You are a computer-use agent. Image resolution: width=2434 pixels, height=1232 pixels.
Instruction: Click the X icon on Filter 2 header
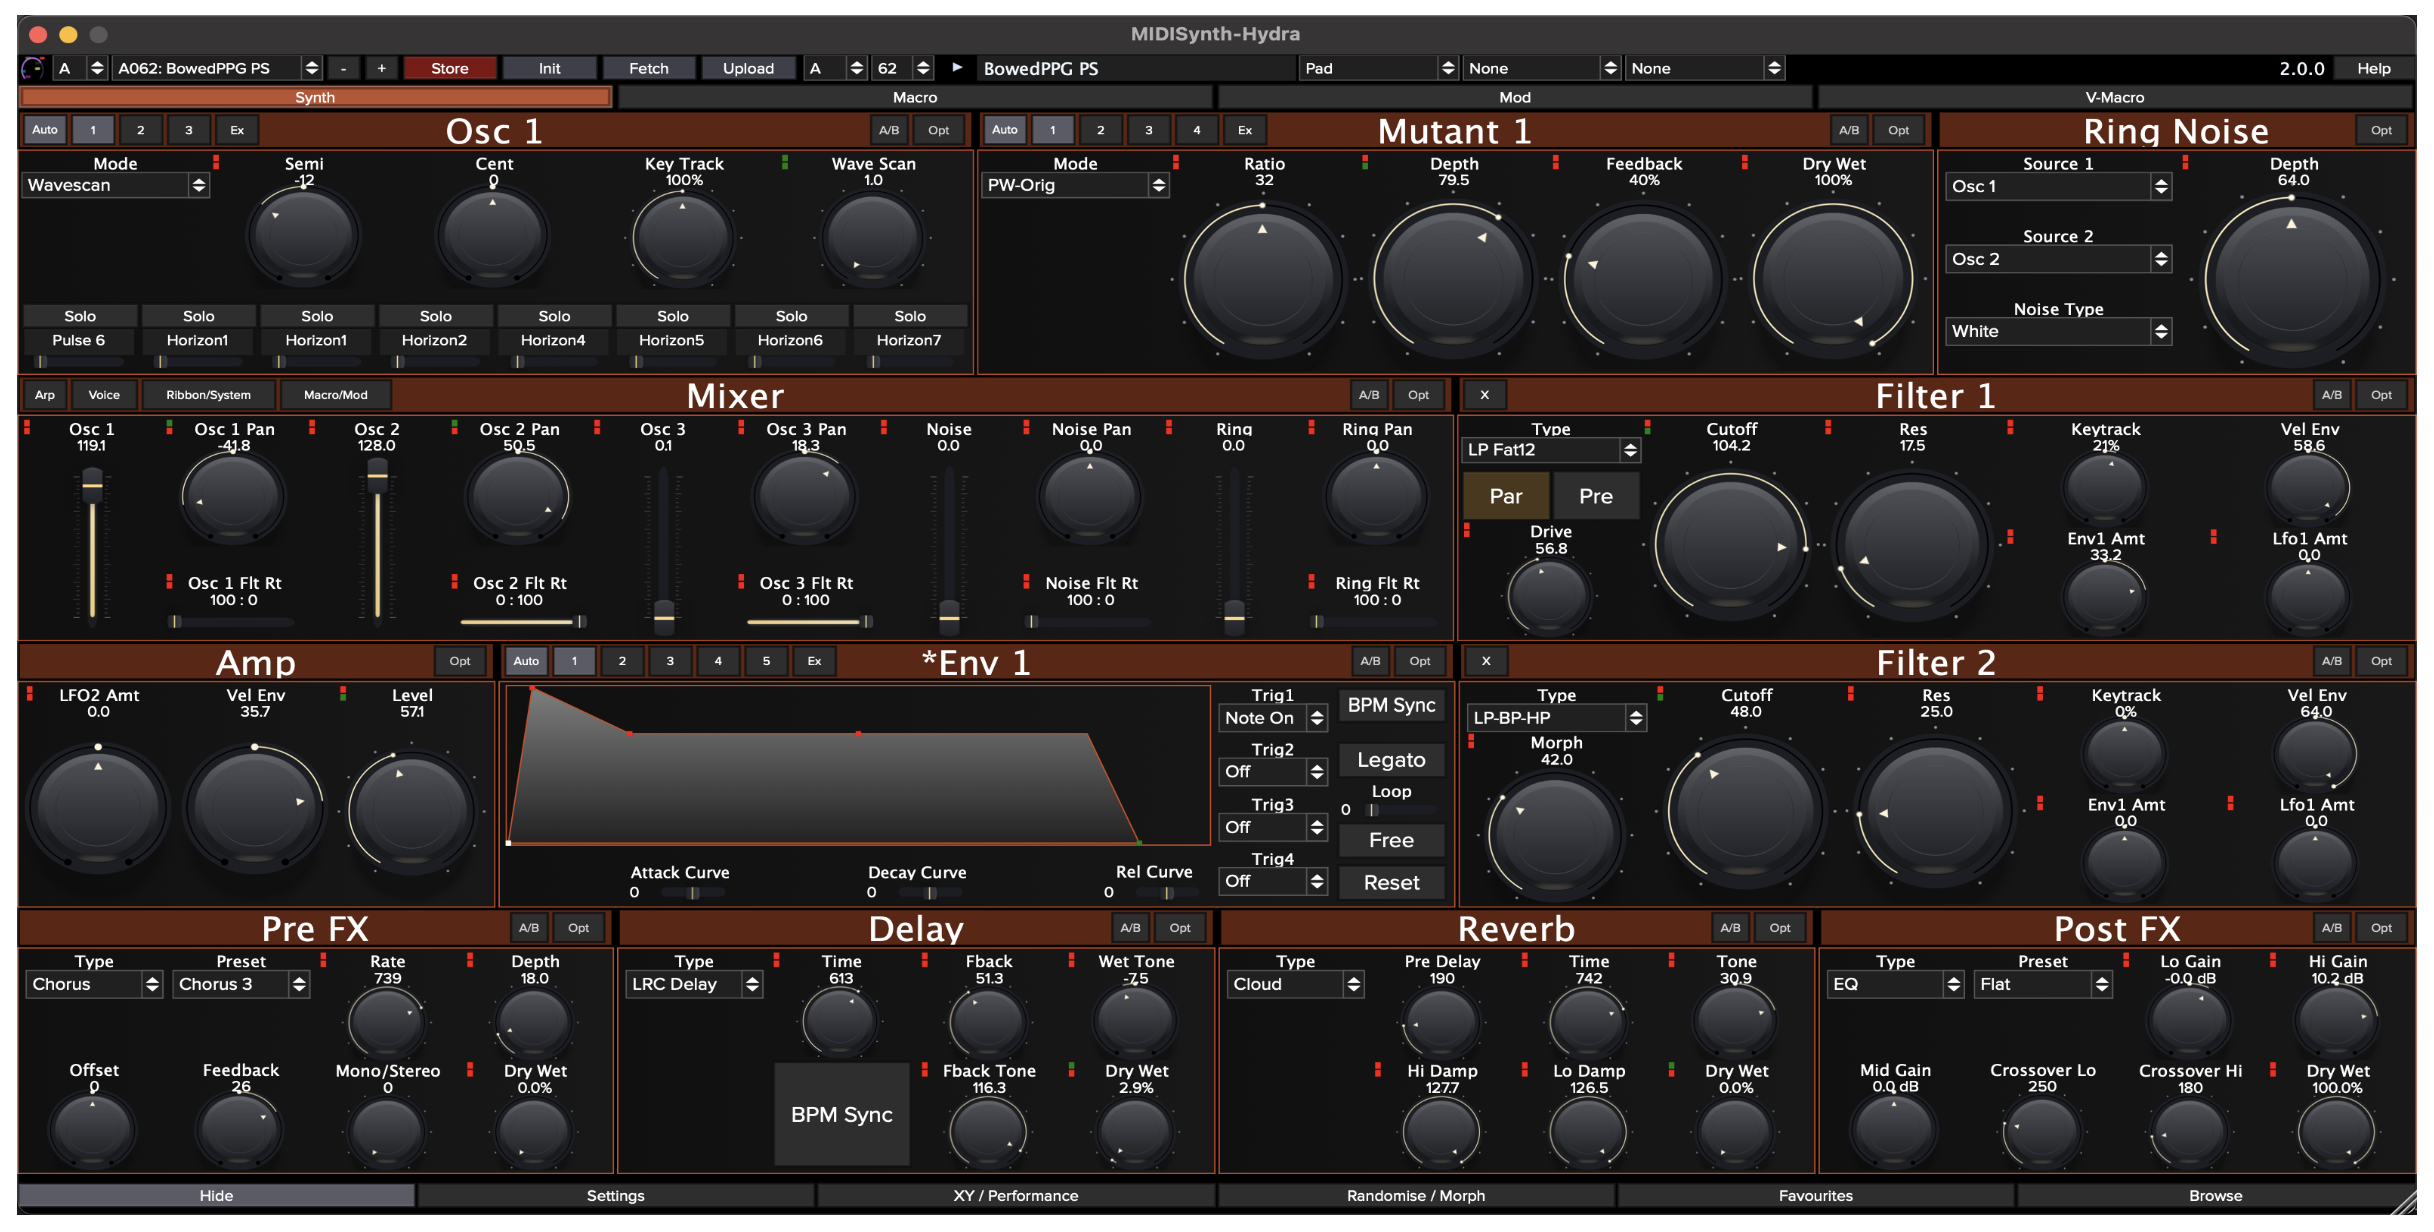pos(1486,661)
